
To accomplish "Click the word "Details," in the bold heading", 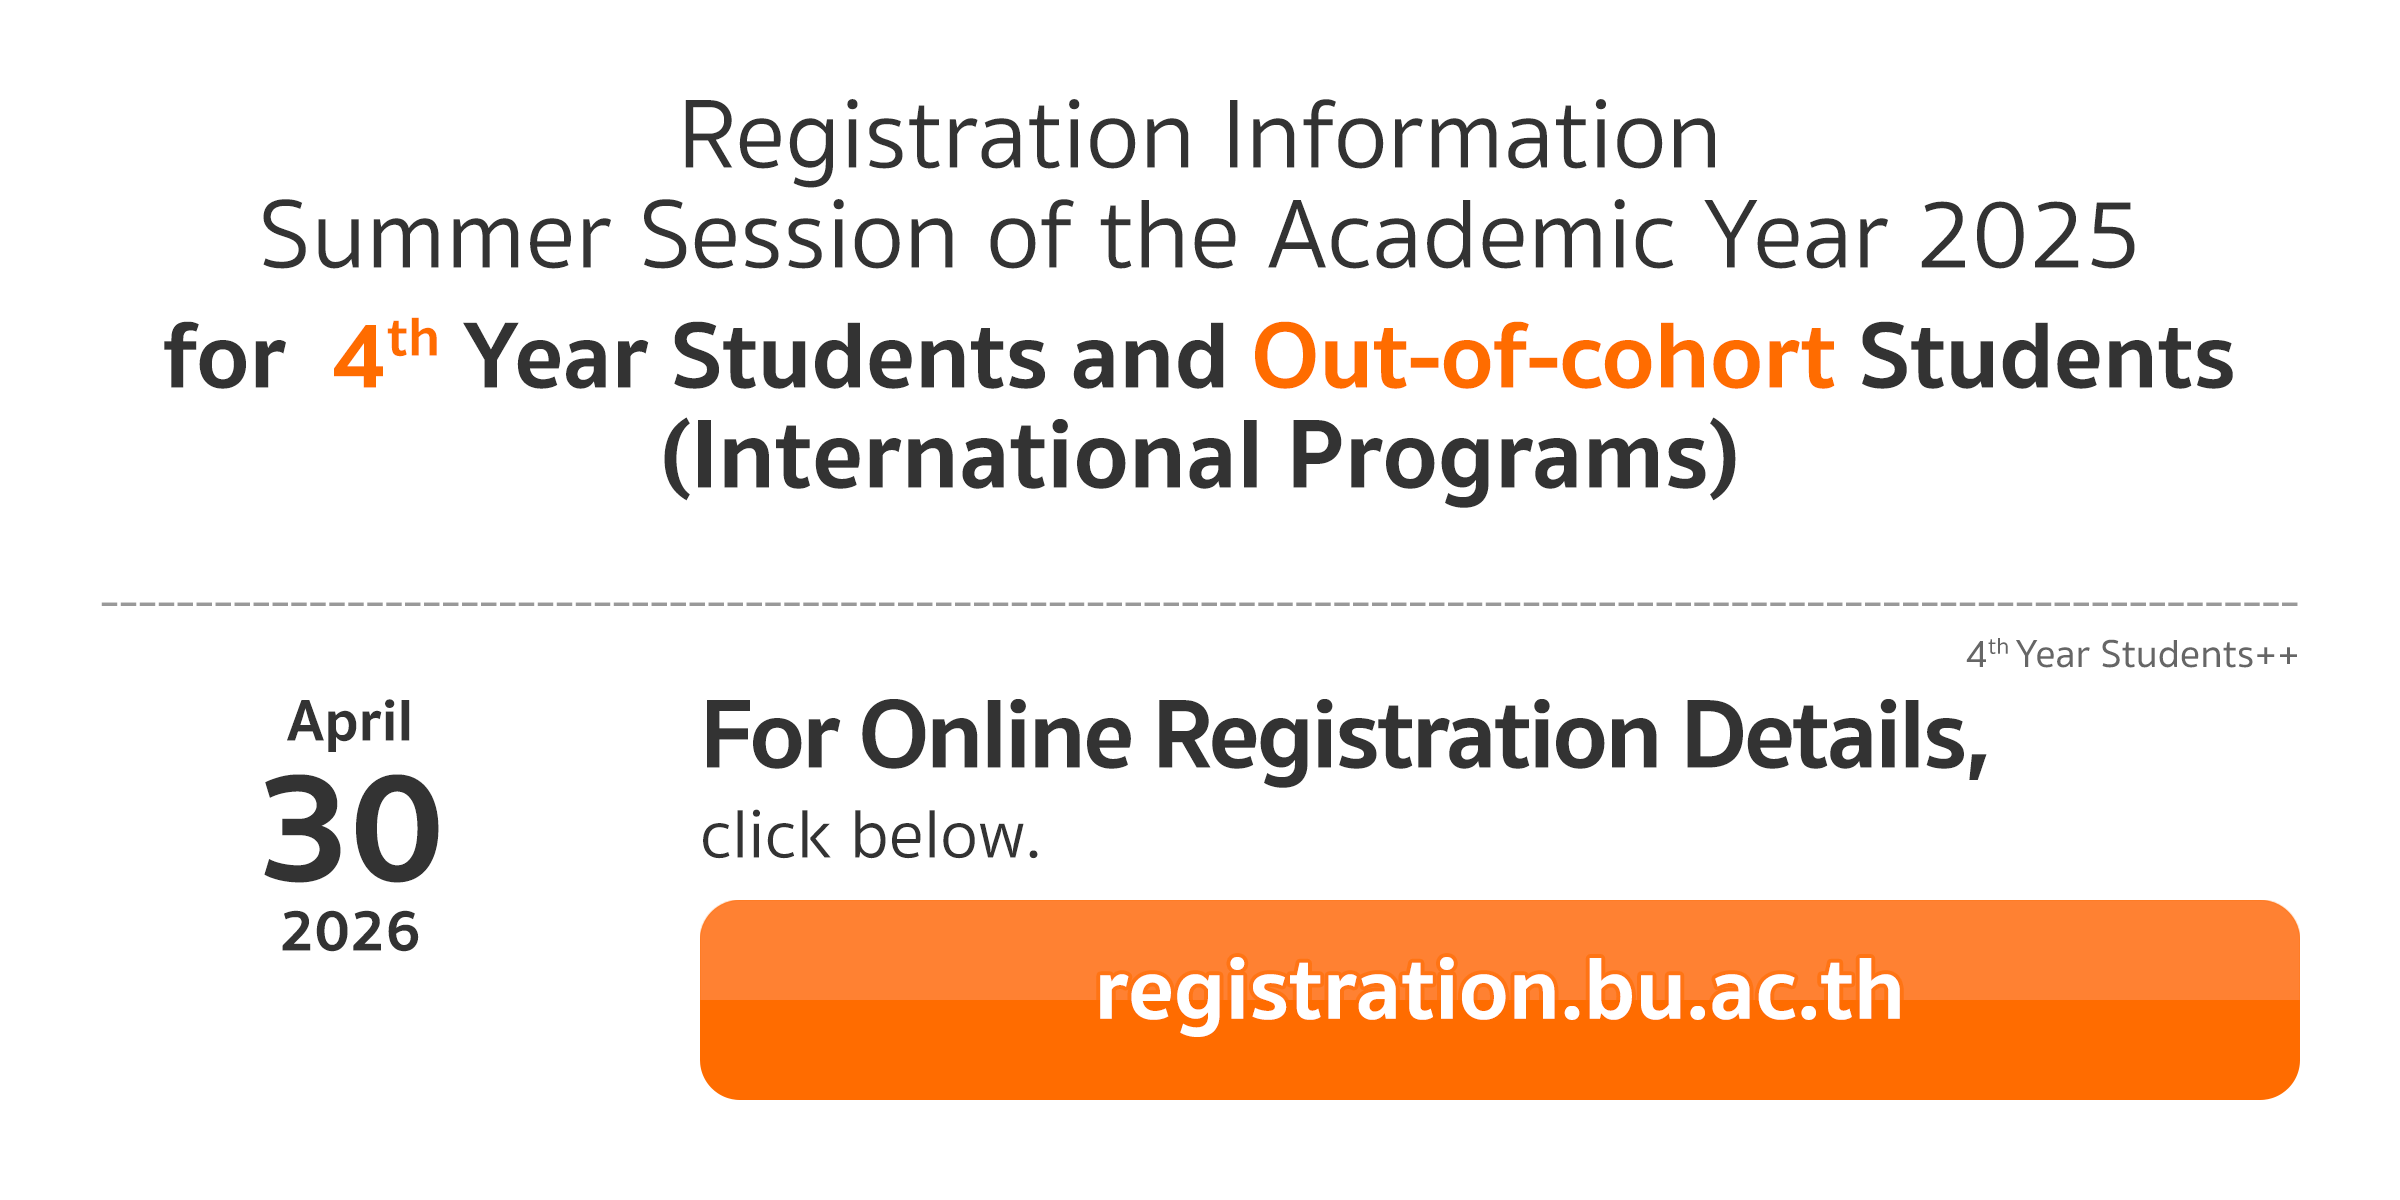I will (x=1835, y=737).
